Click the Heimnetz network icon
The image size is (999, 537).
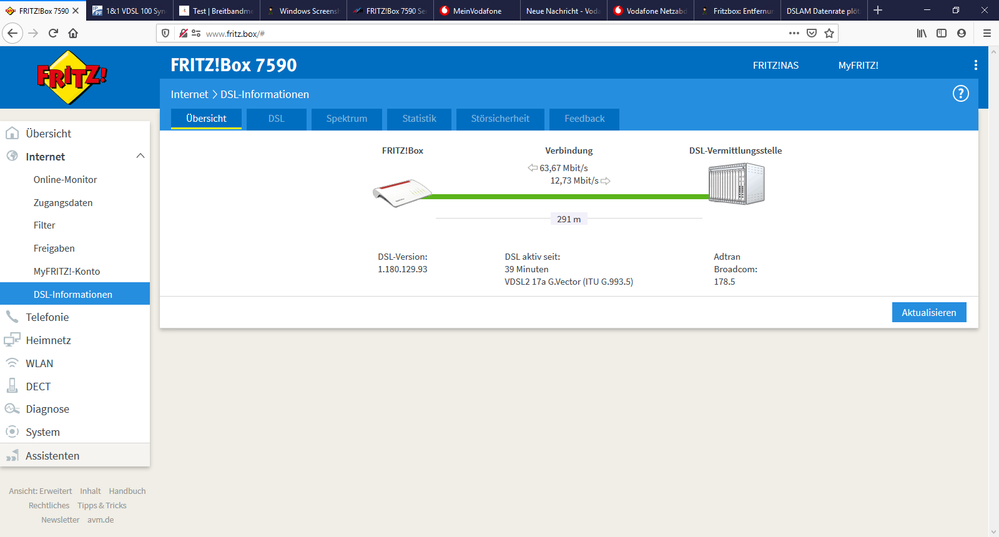pos(12,340)
